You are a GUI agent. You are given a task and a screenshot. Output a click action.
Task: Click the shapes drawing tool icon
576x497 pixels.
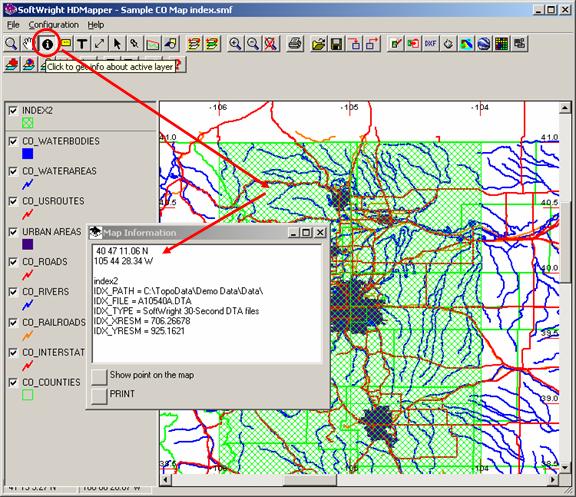click(170, 44)
